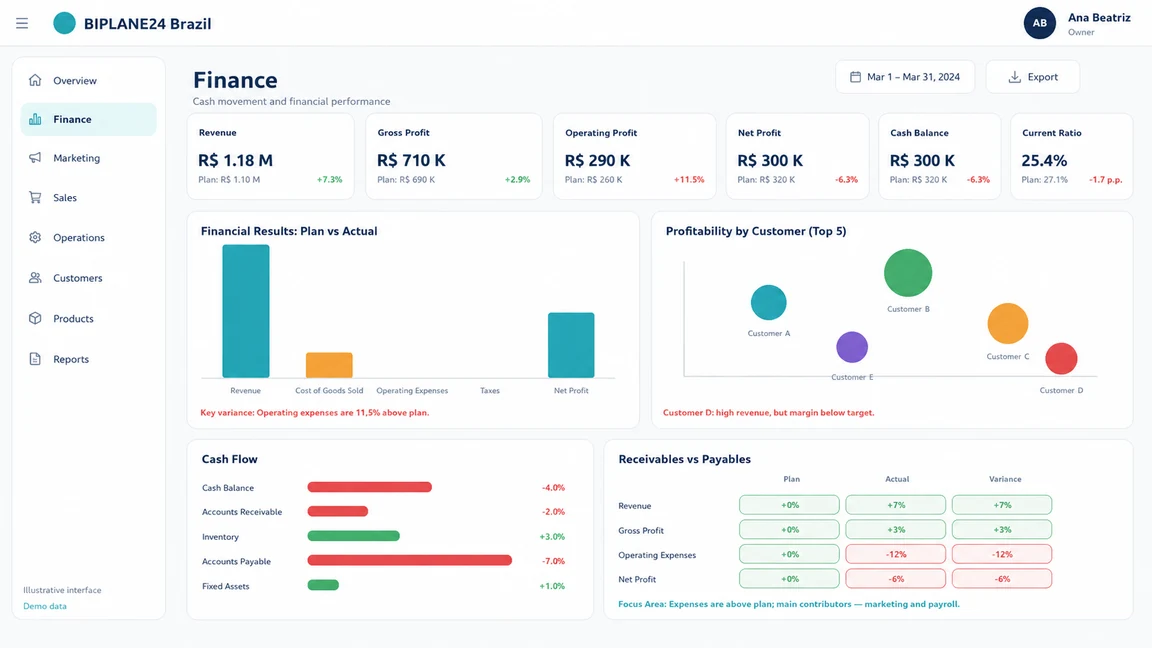1152x648 pixels.
Task: Open the Mar 1 – Mar 31, 2024 date picker
Action: [905, 76]
